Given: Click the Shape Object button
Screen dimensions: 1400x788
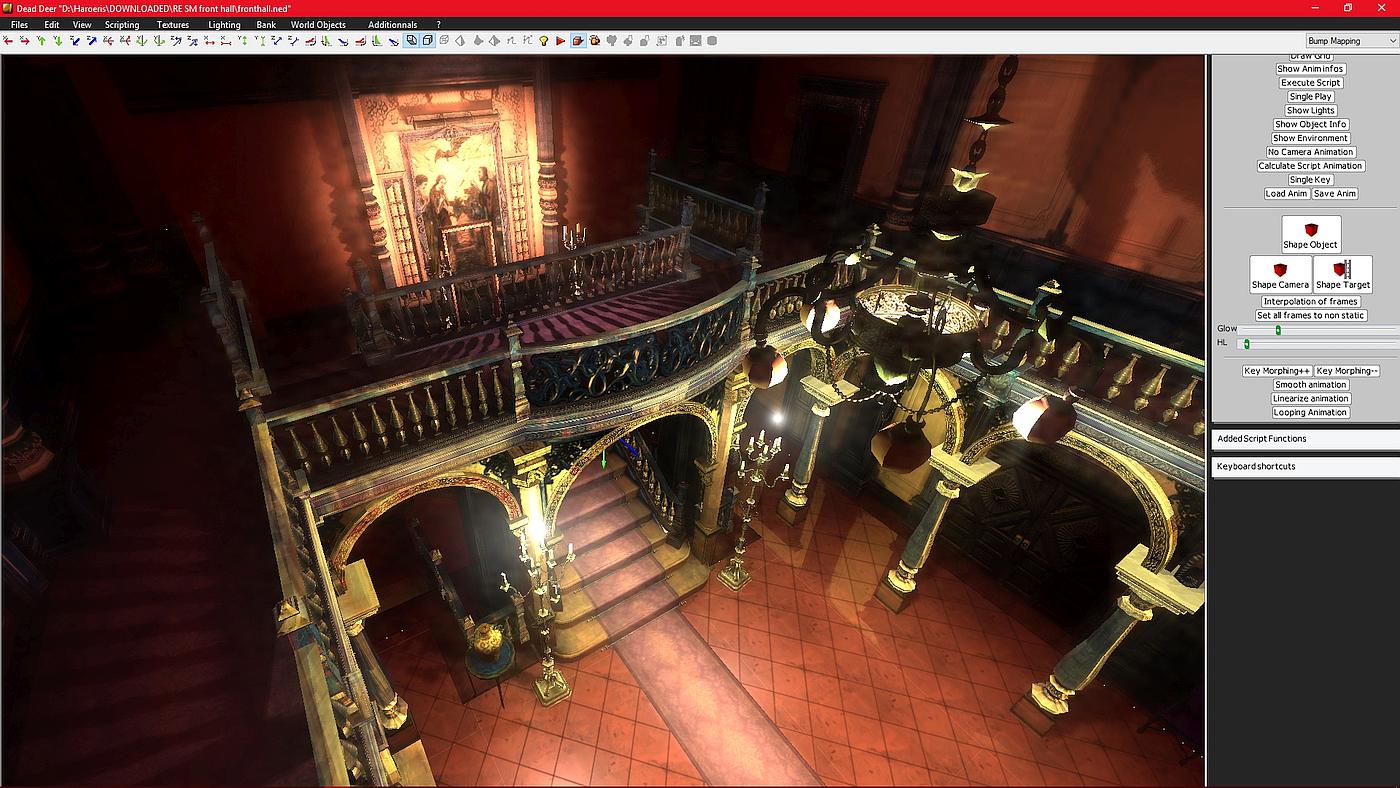Looking at the screenshot, I should [x=1310, y=234].
